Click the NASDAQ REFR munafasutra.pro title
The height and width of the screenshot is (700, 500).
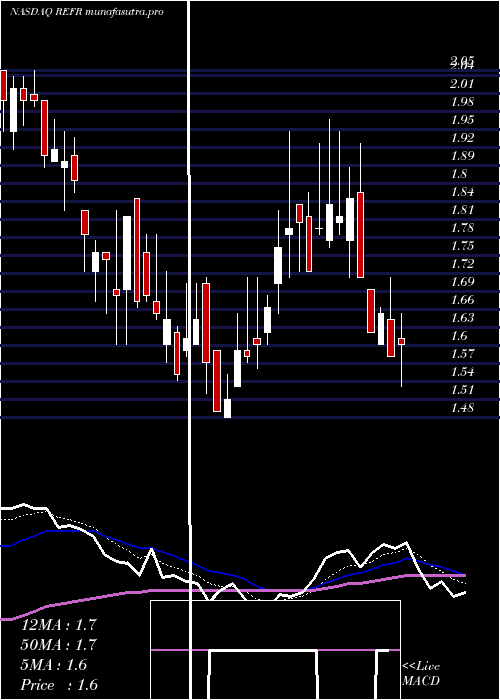(x=87, y=12)
